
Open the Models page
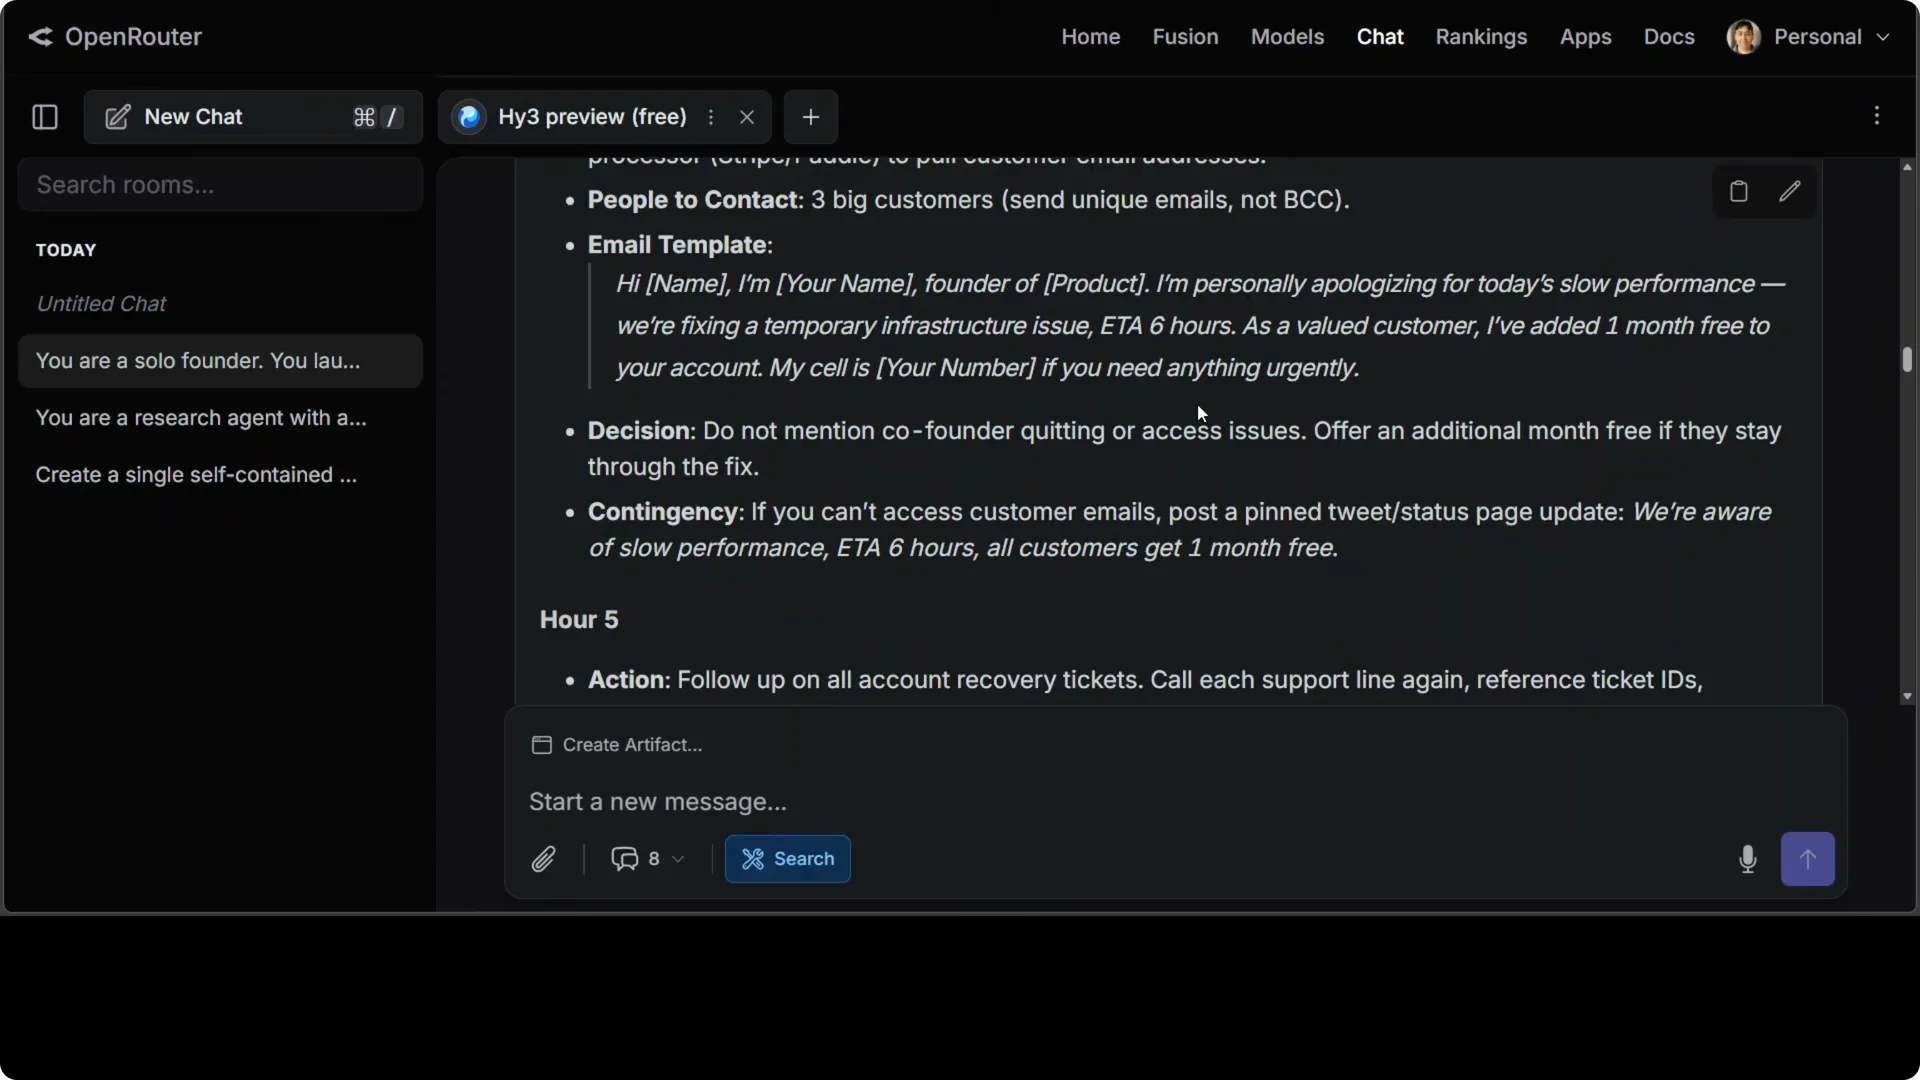click(1287, 37)
